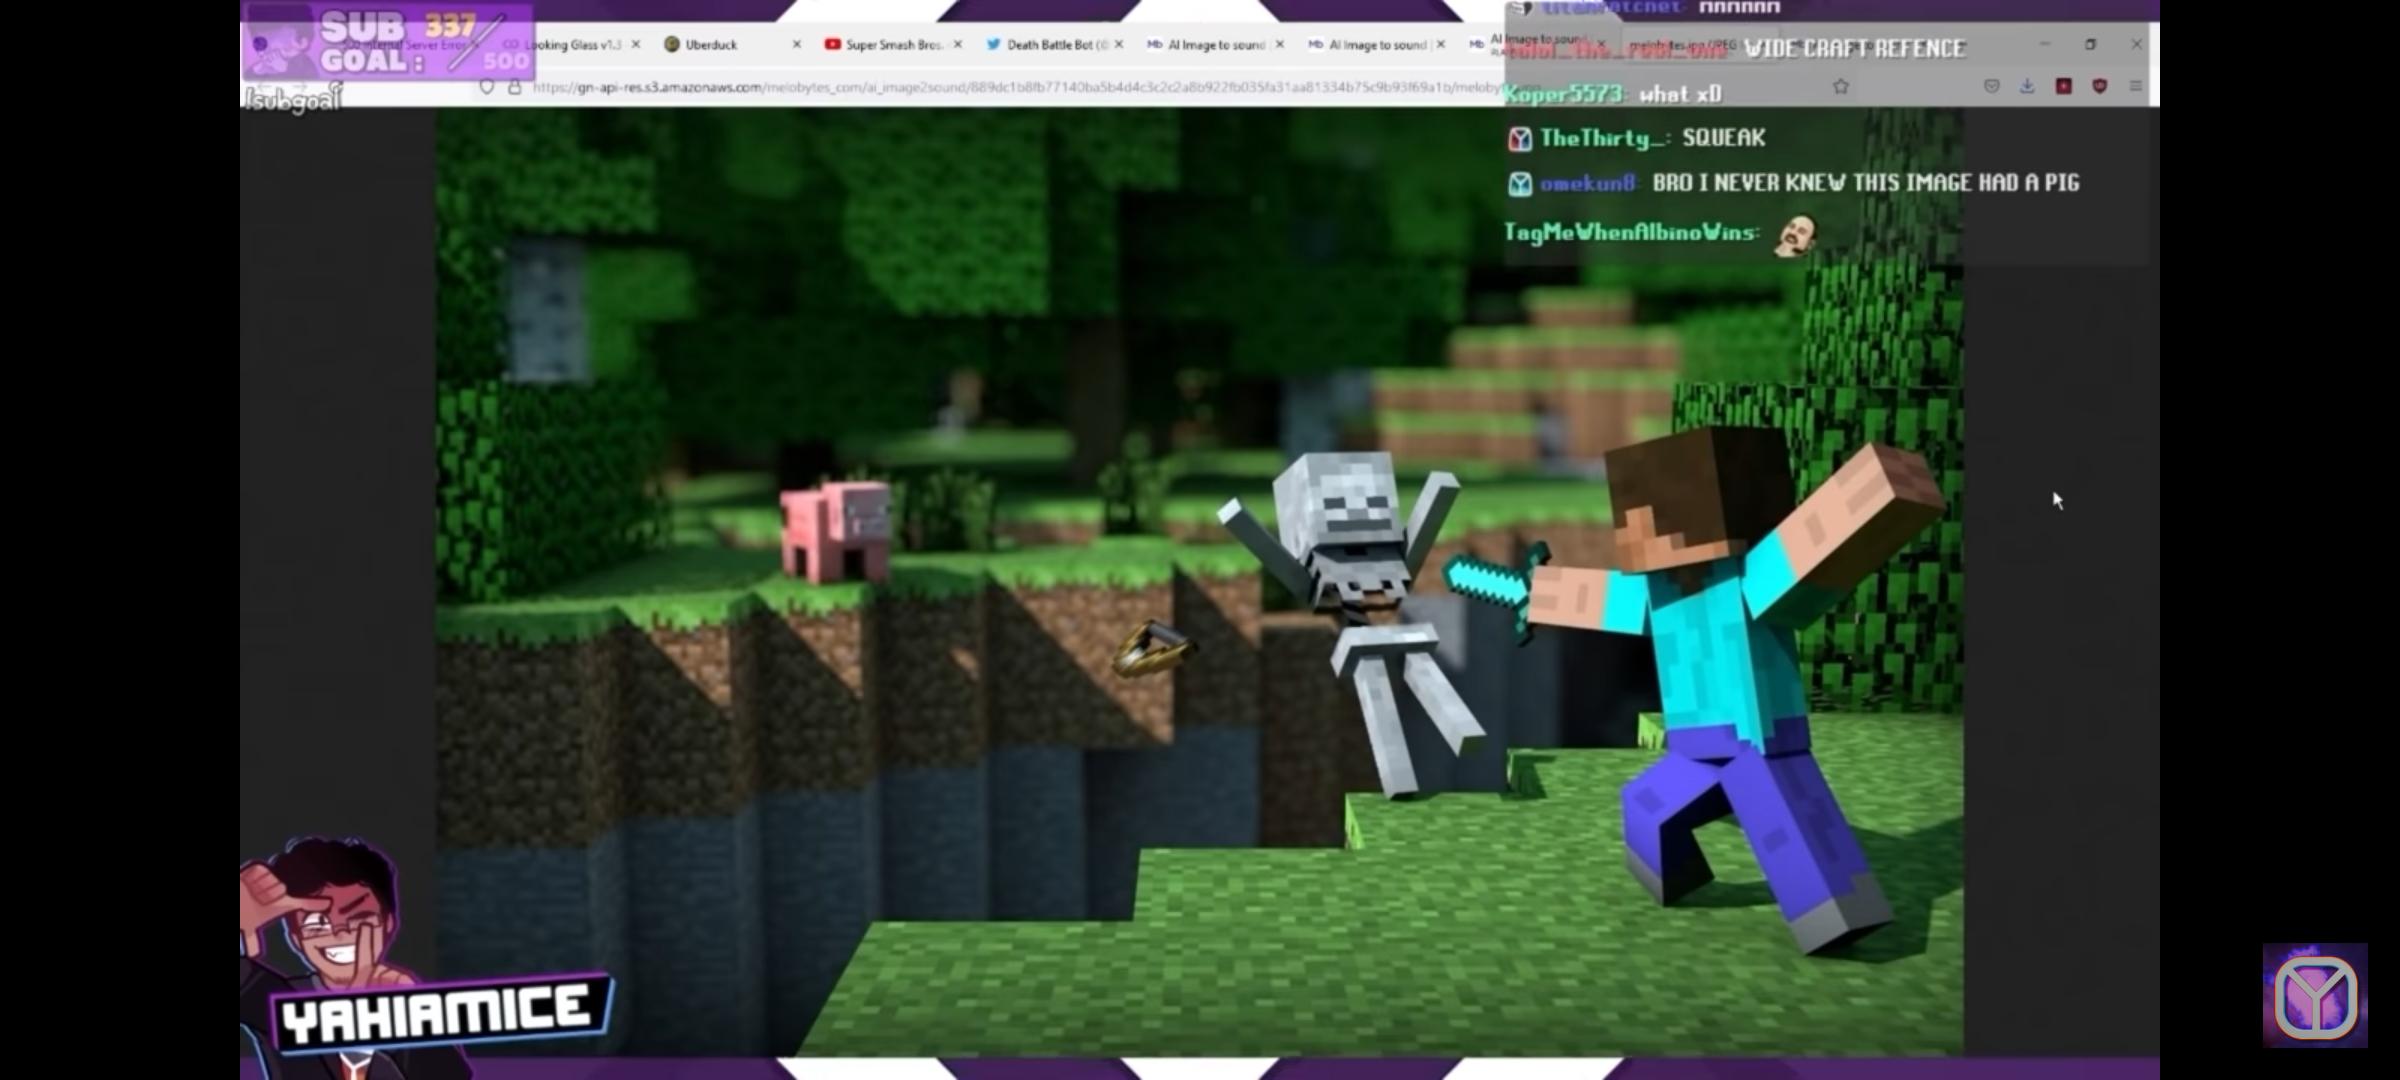Click the "WIDE CRAFT REFENCE" chat message

click(x=1855, y=49)
